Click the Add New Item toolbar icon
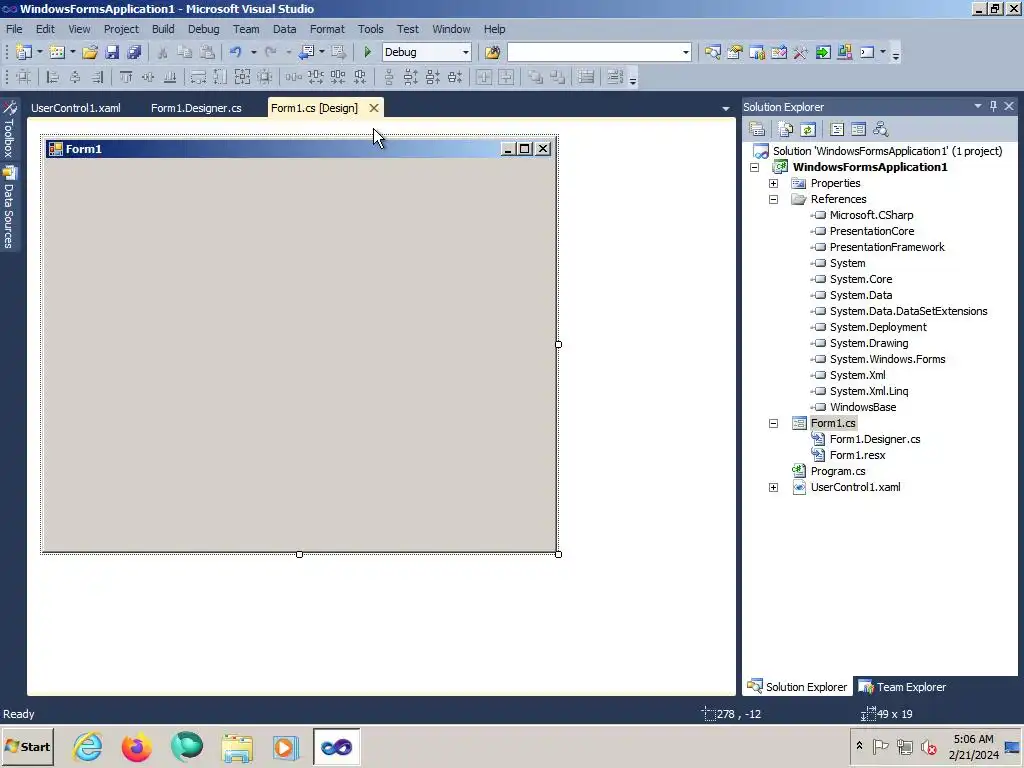 (x=57, y=52)
